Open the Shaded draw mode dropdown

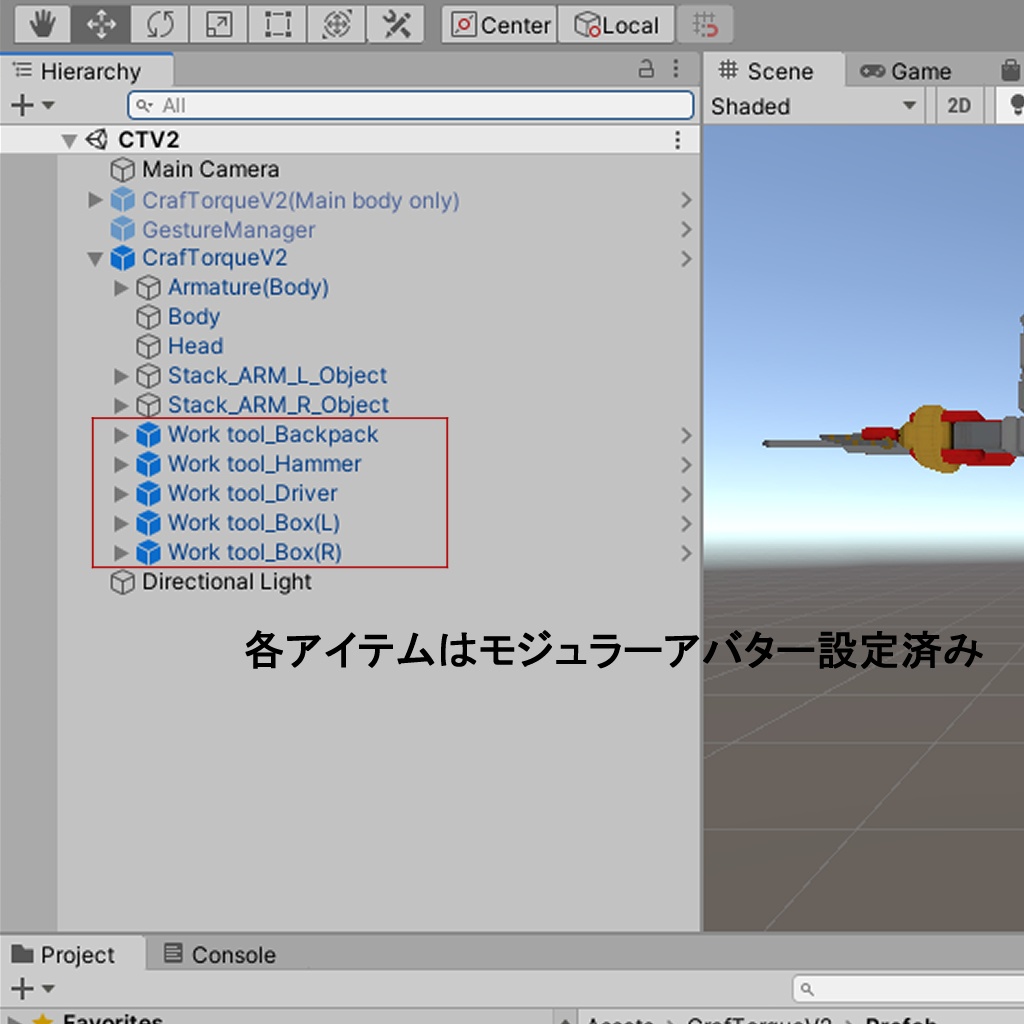(x=810, y=107)
